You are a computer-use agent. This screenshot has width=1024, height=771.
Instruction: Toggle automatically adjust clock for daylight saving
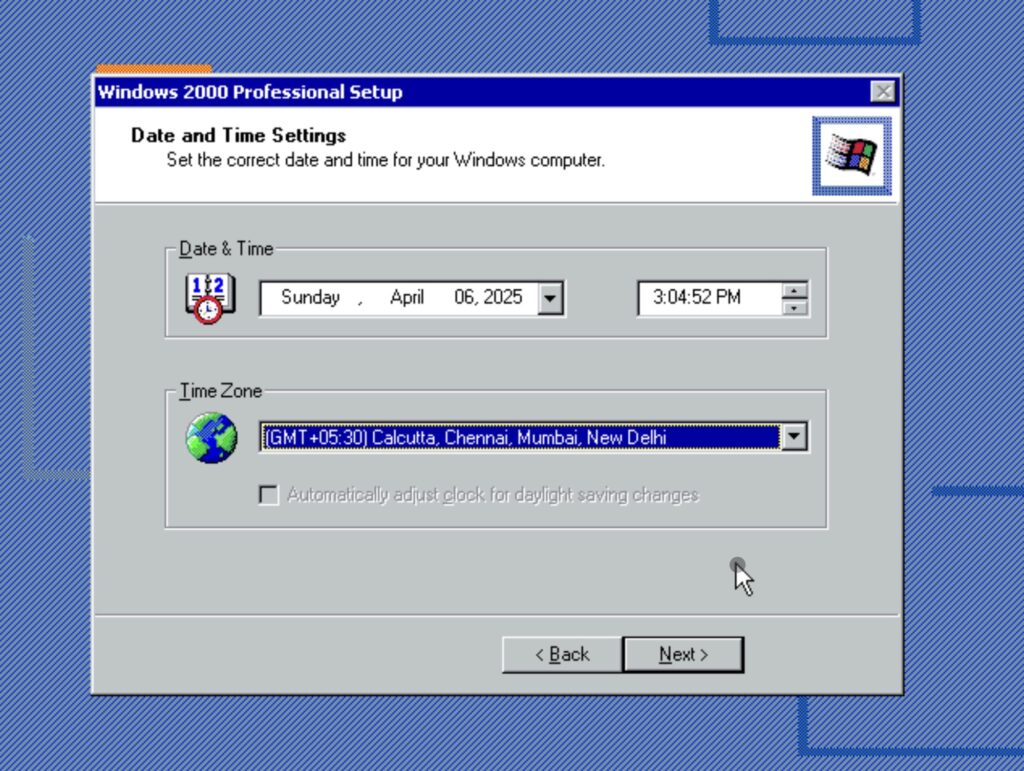tap(268, 495)
